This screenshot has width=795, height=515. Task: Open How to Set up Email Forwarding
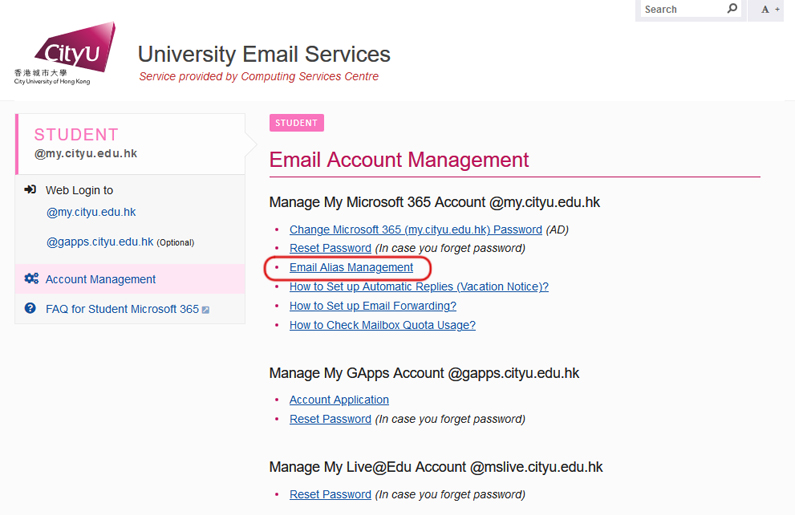click(x=372, y=306)
